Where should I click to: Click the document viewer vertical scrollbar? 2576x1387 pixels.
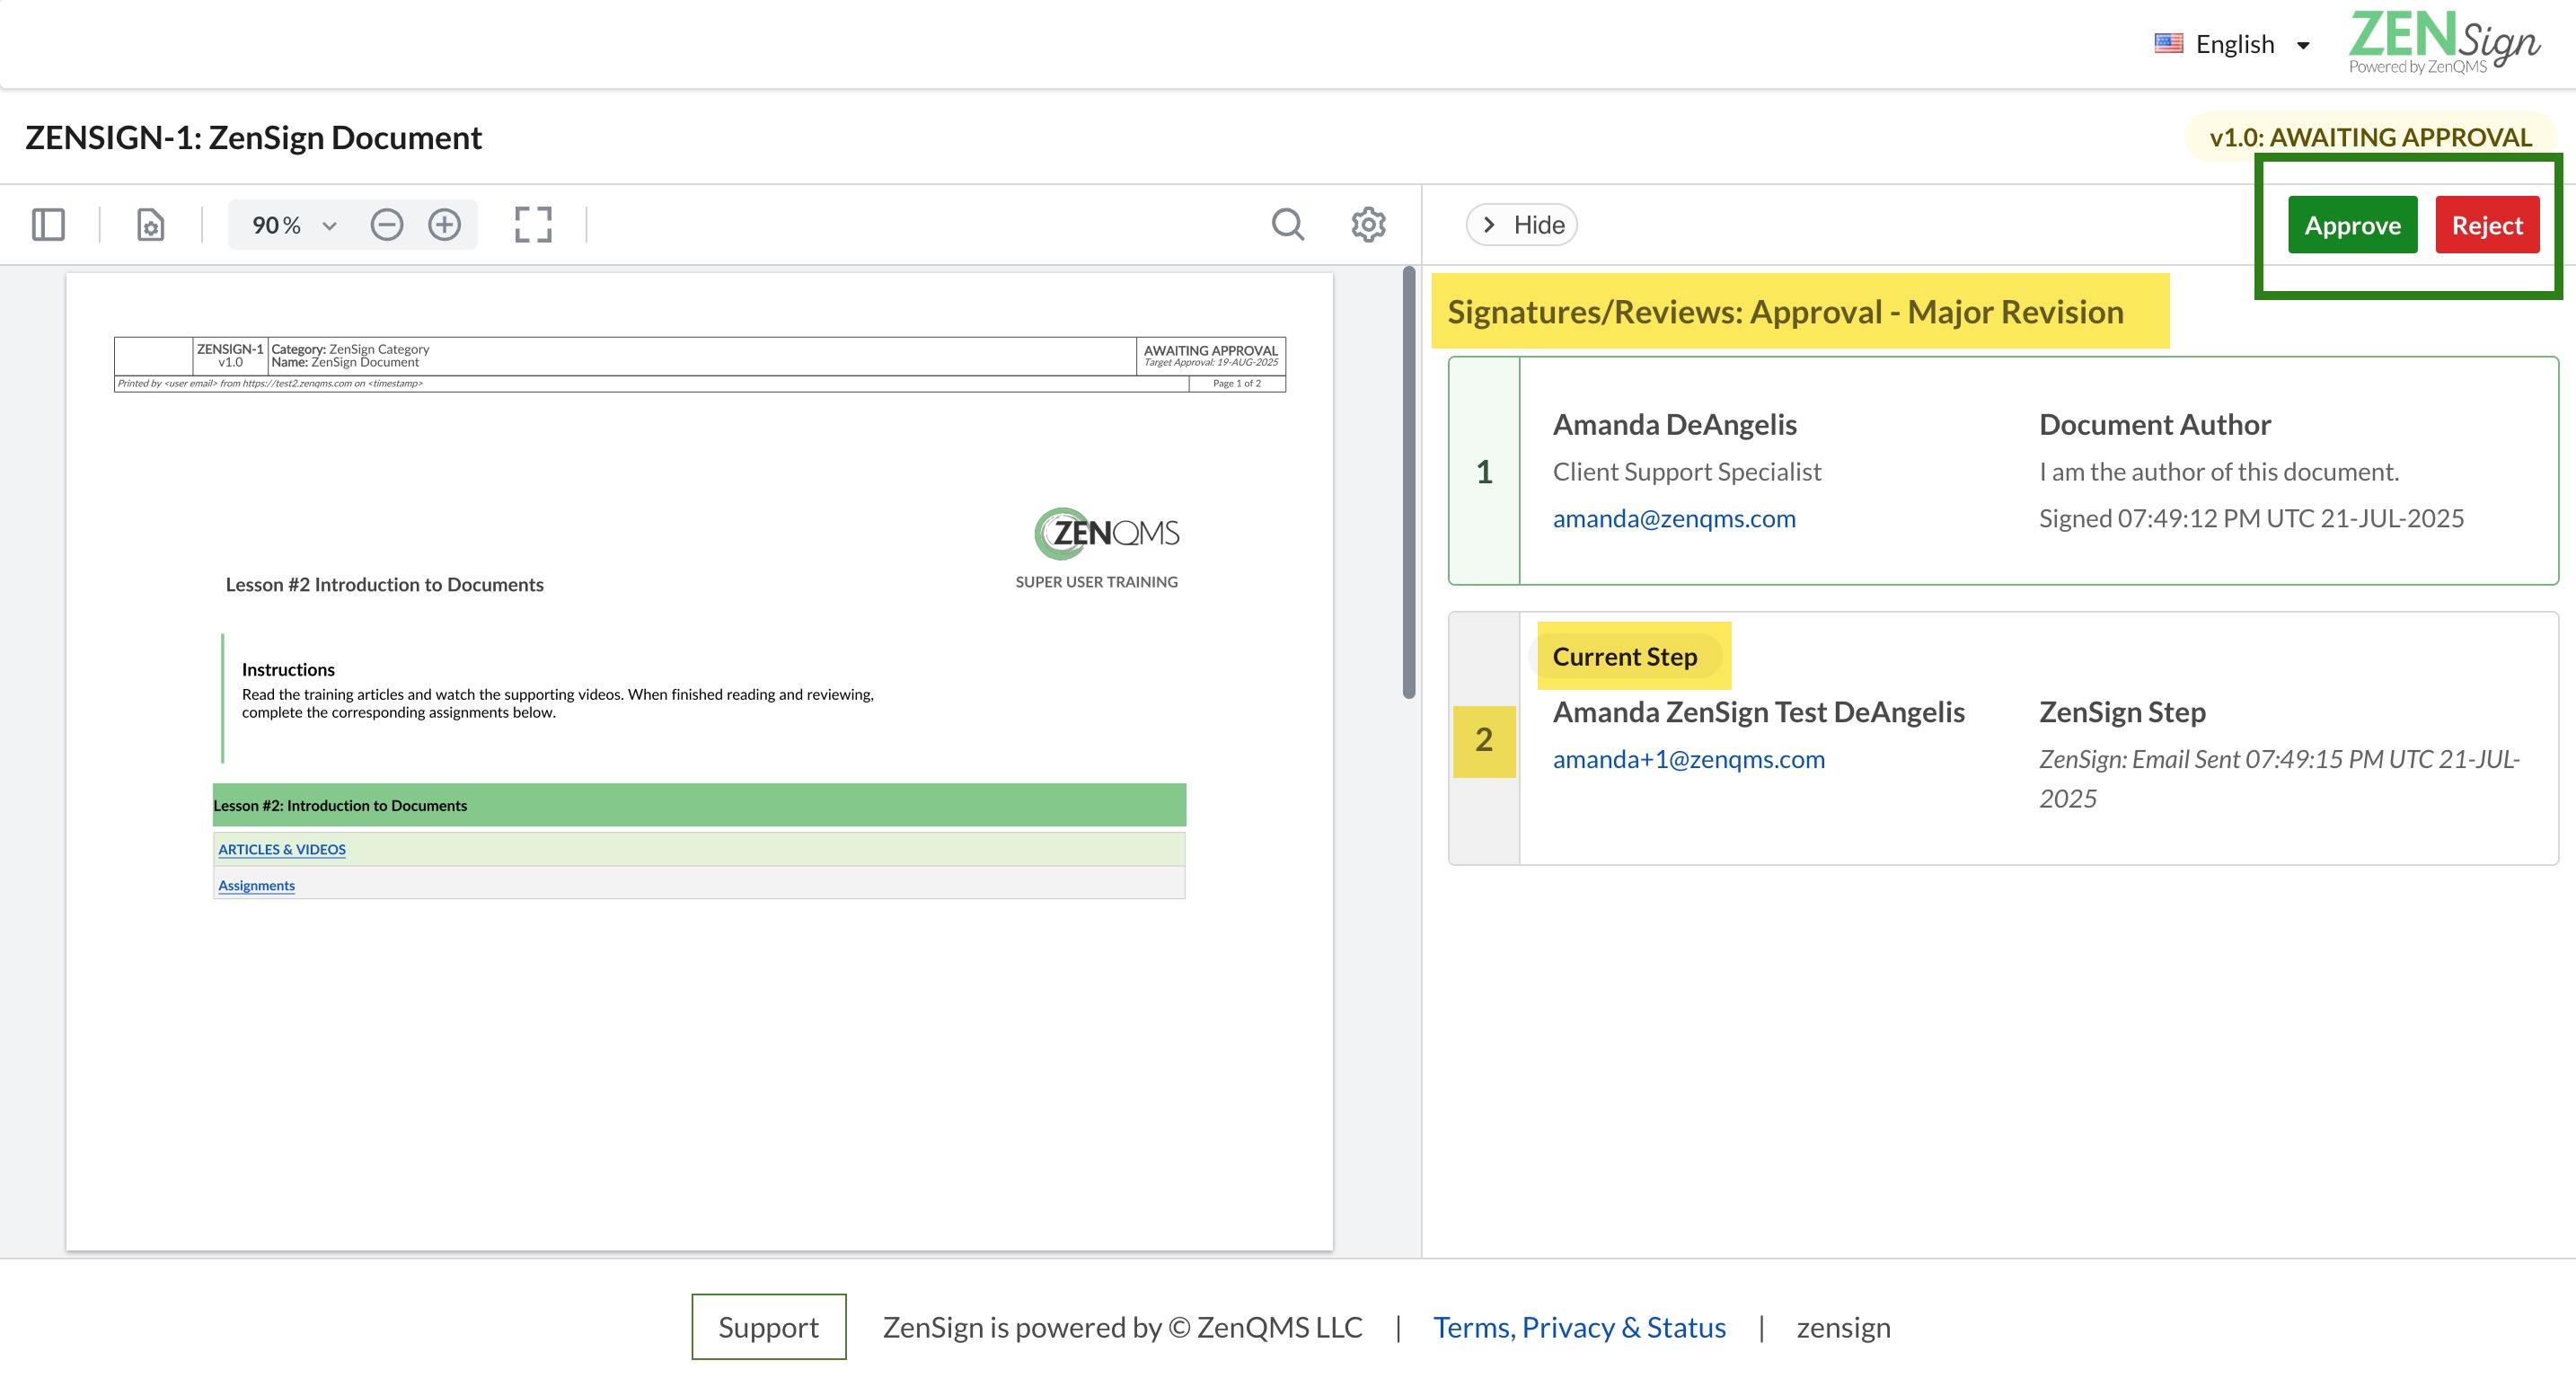point(1408,482)
